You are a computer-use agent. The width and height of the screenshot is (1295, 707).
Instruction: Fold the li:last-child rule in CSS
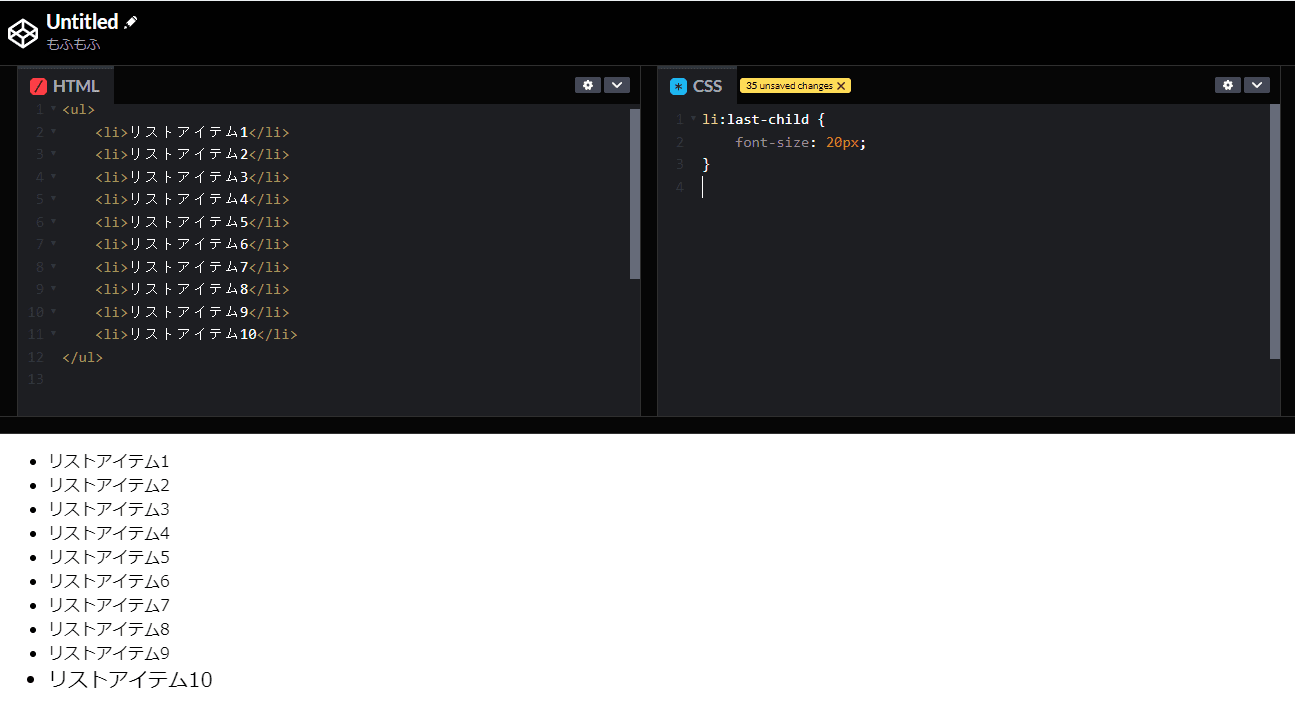tap(693, 119)
